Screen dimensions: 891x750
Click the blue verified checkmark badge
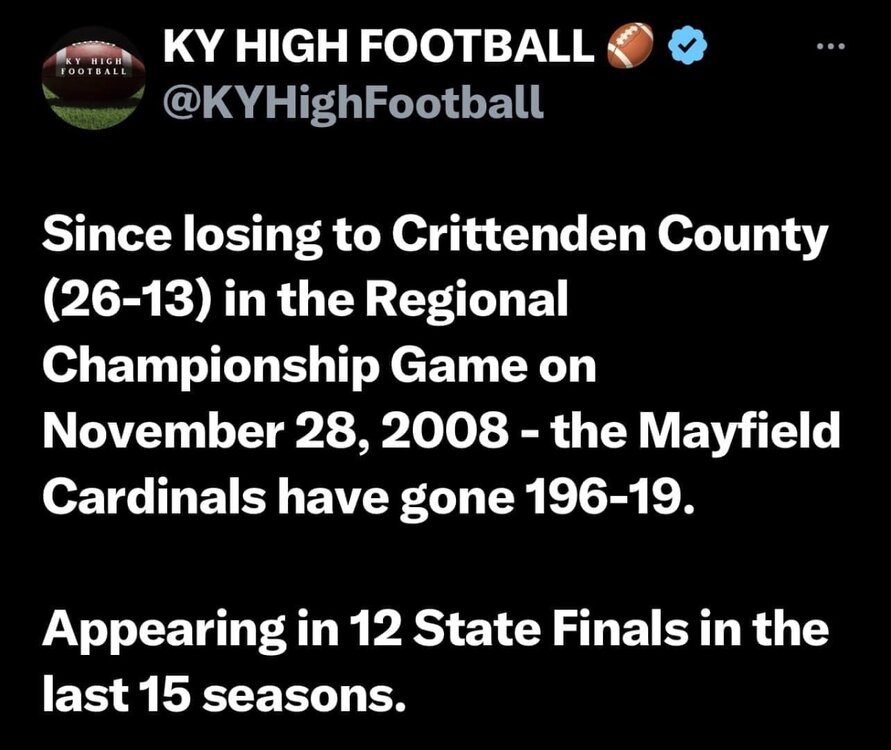(x=688, y=46)
